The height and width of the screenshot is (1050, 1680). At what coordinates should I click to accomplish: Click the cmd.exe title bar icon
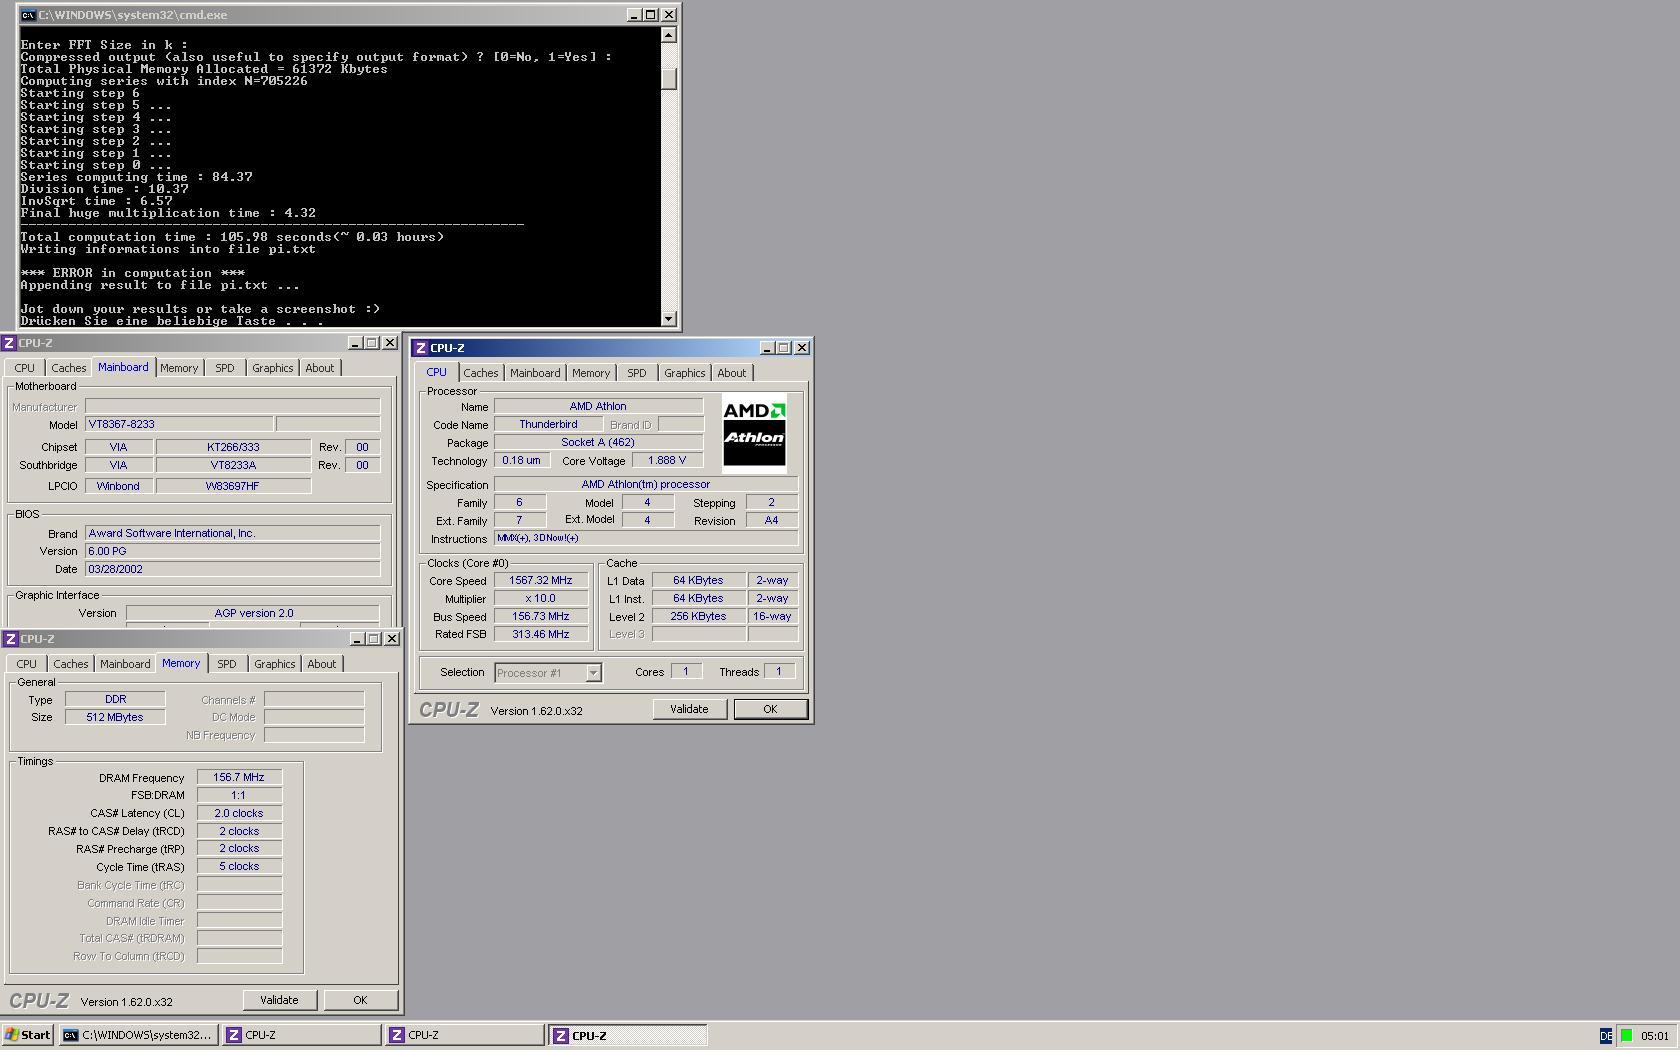28,15
